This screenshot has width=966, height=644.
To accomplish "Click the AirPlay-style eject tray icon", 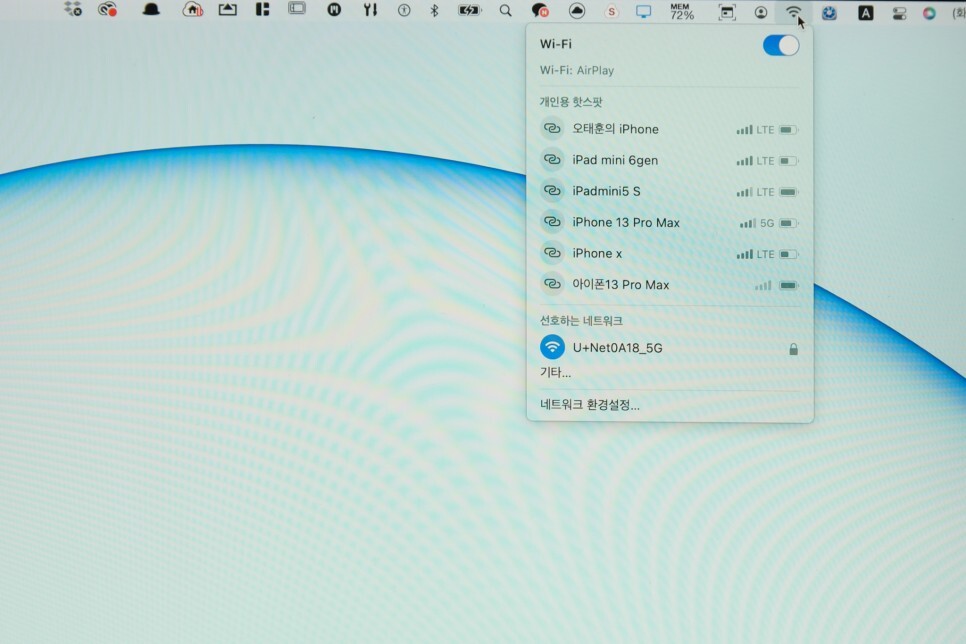I will (227, 9).
